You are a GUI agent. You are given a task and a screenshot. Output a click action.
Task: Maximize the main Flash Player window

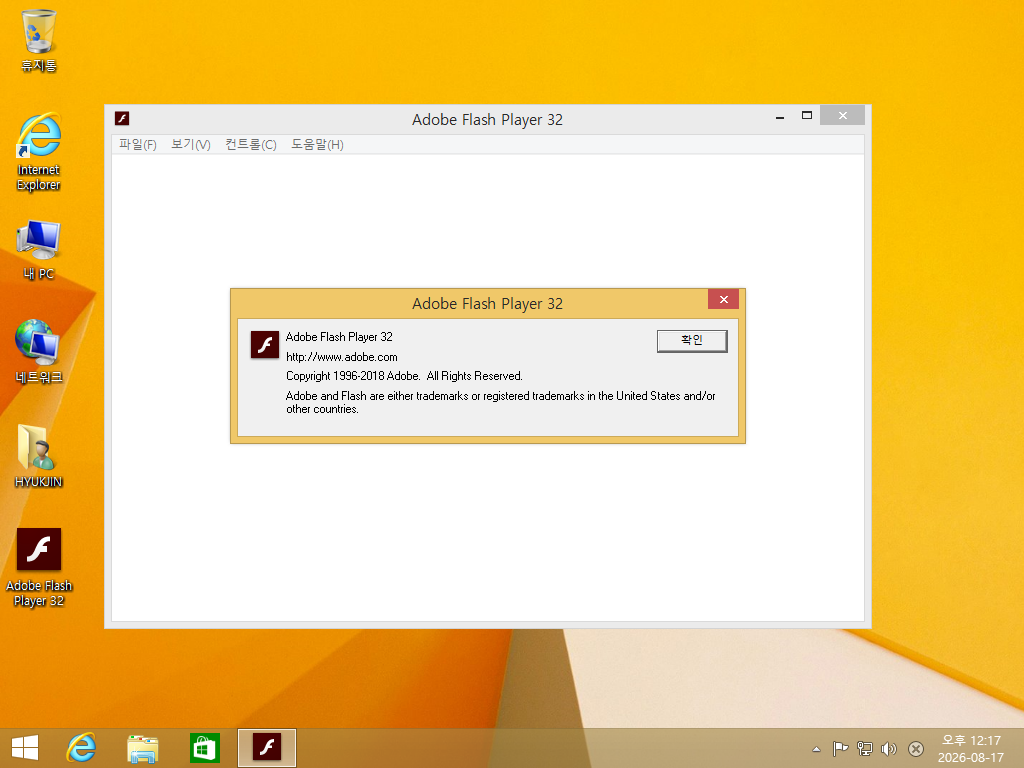(807, 116)
